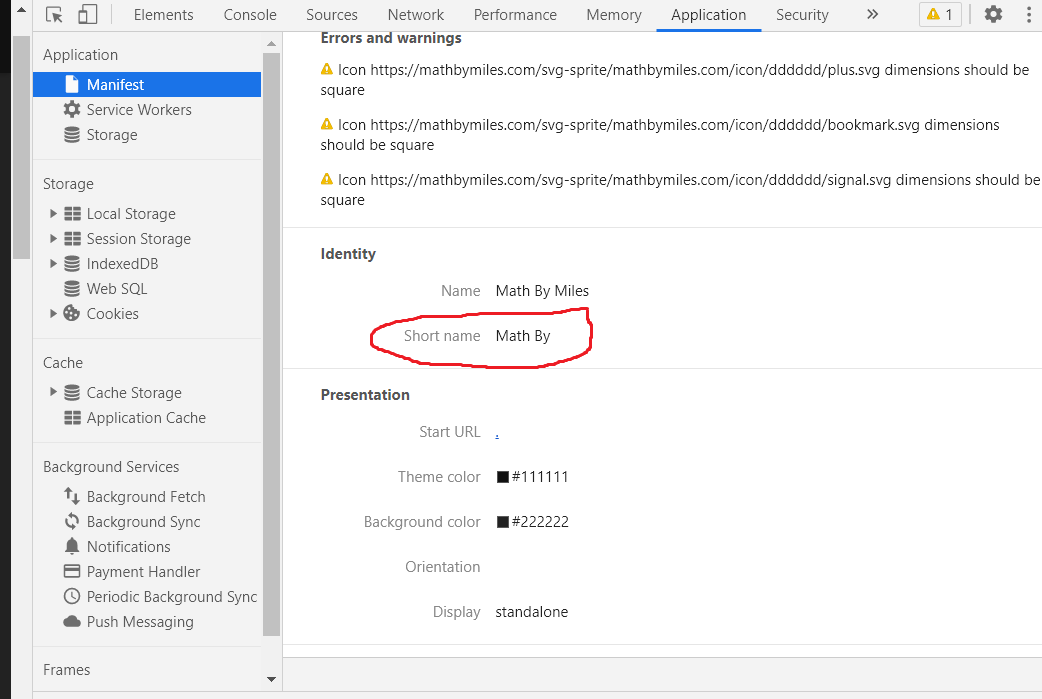Click the Service Workers gear icon
Screen dimensions: 1042x699
(x=72, y=109)
